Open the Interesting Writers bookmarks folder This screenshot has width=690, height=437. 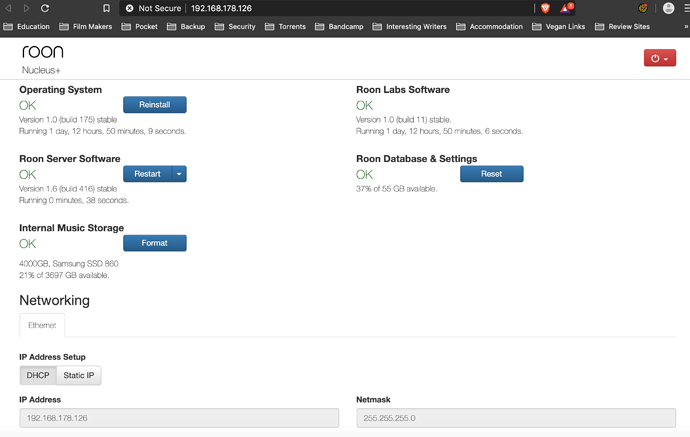[x=409, y=27]
